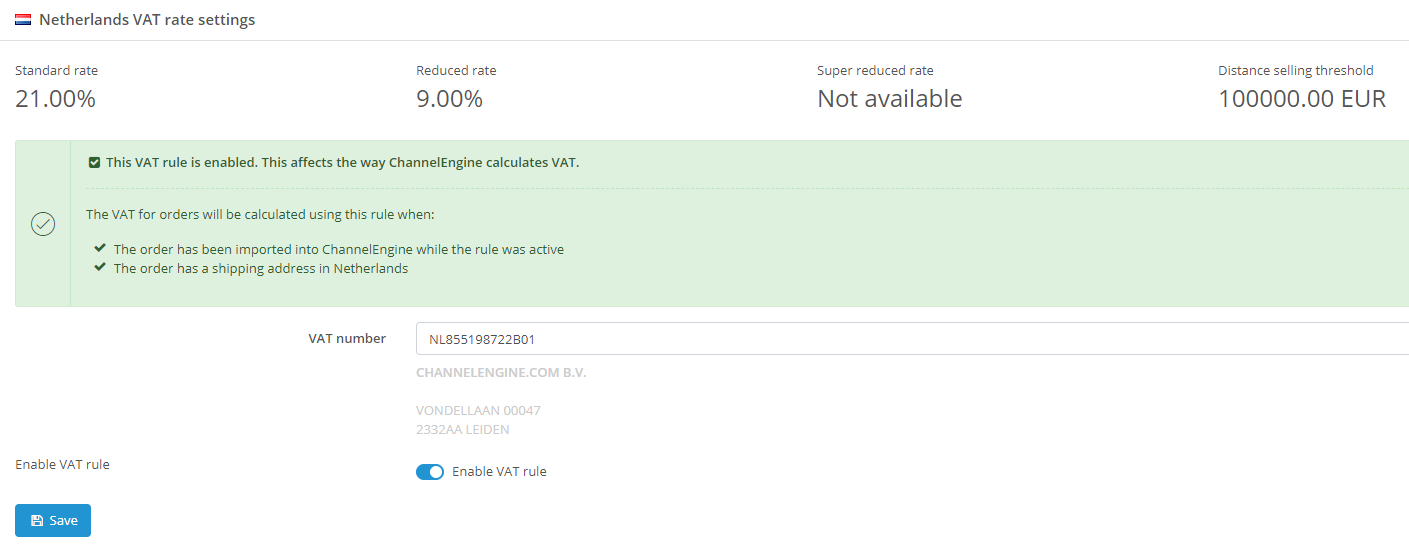Screen dimensions: 1409x549
Task: Click 'Enable VAT rule' text beside the switch
Action: pos(499,472)
